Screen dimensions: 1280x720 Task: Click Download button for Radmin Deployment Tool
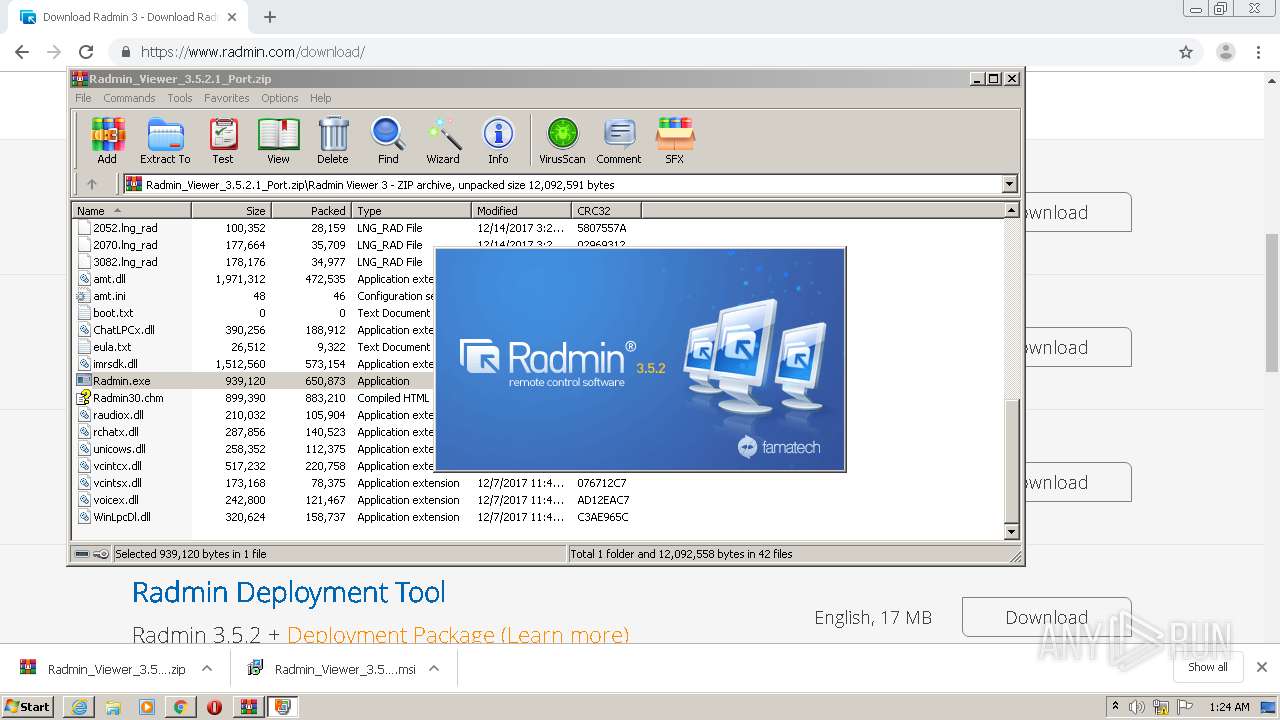(x=1046, y=617)
